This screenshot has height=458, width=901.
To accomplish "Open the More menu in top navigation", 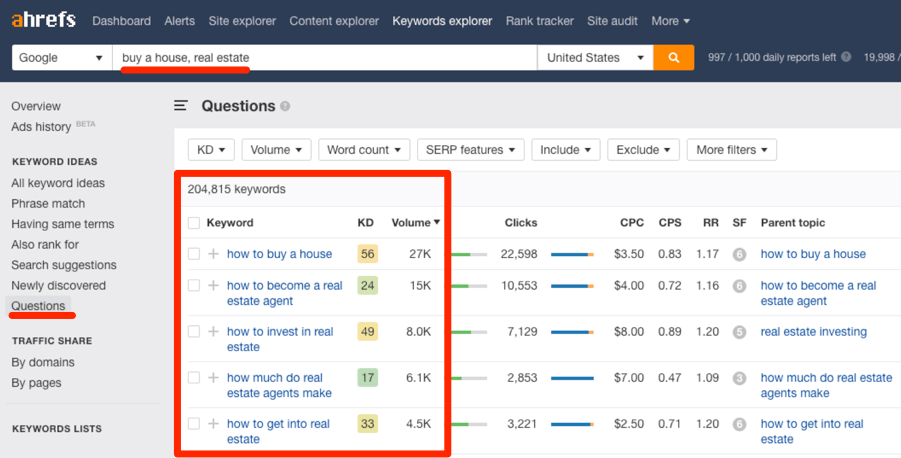I will click(671, 21).
